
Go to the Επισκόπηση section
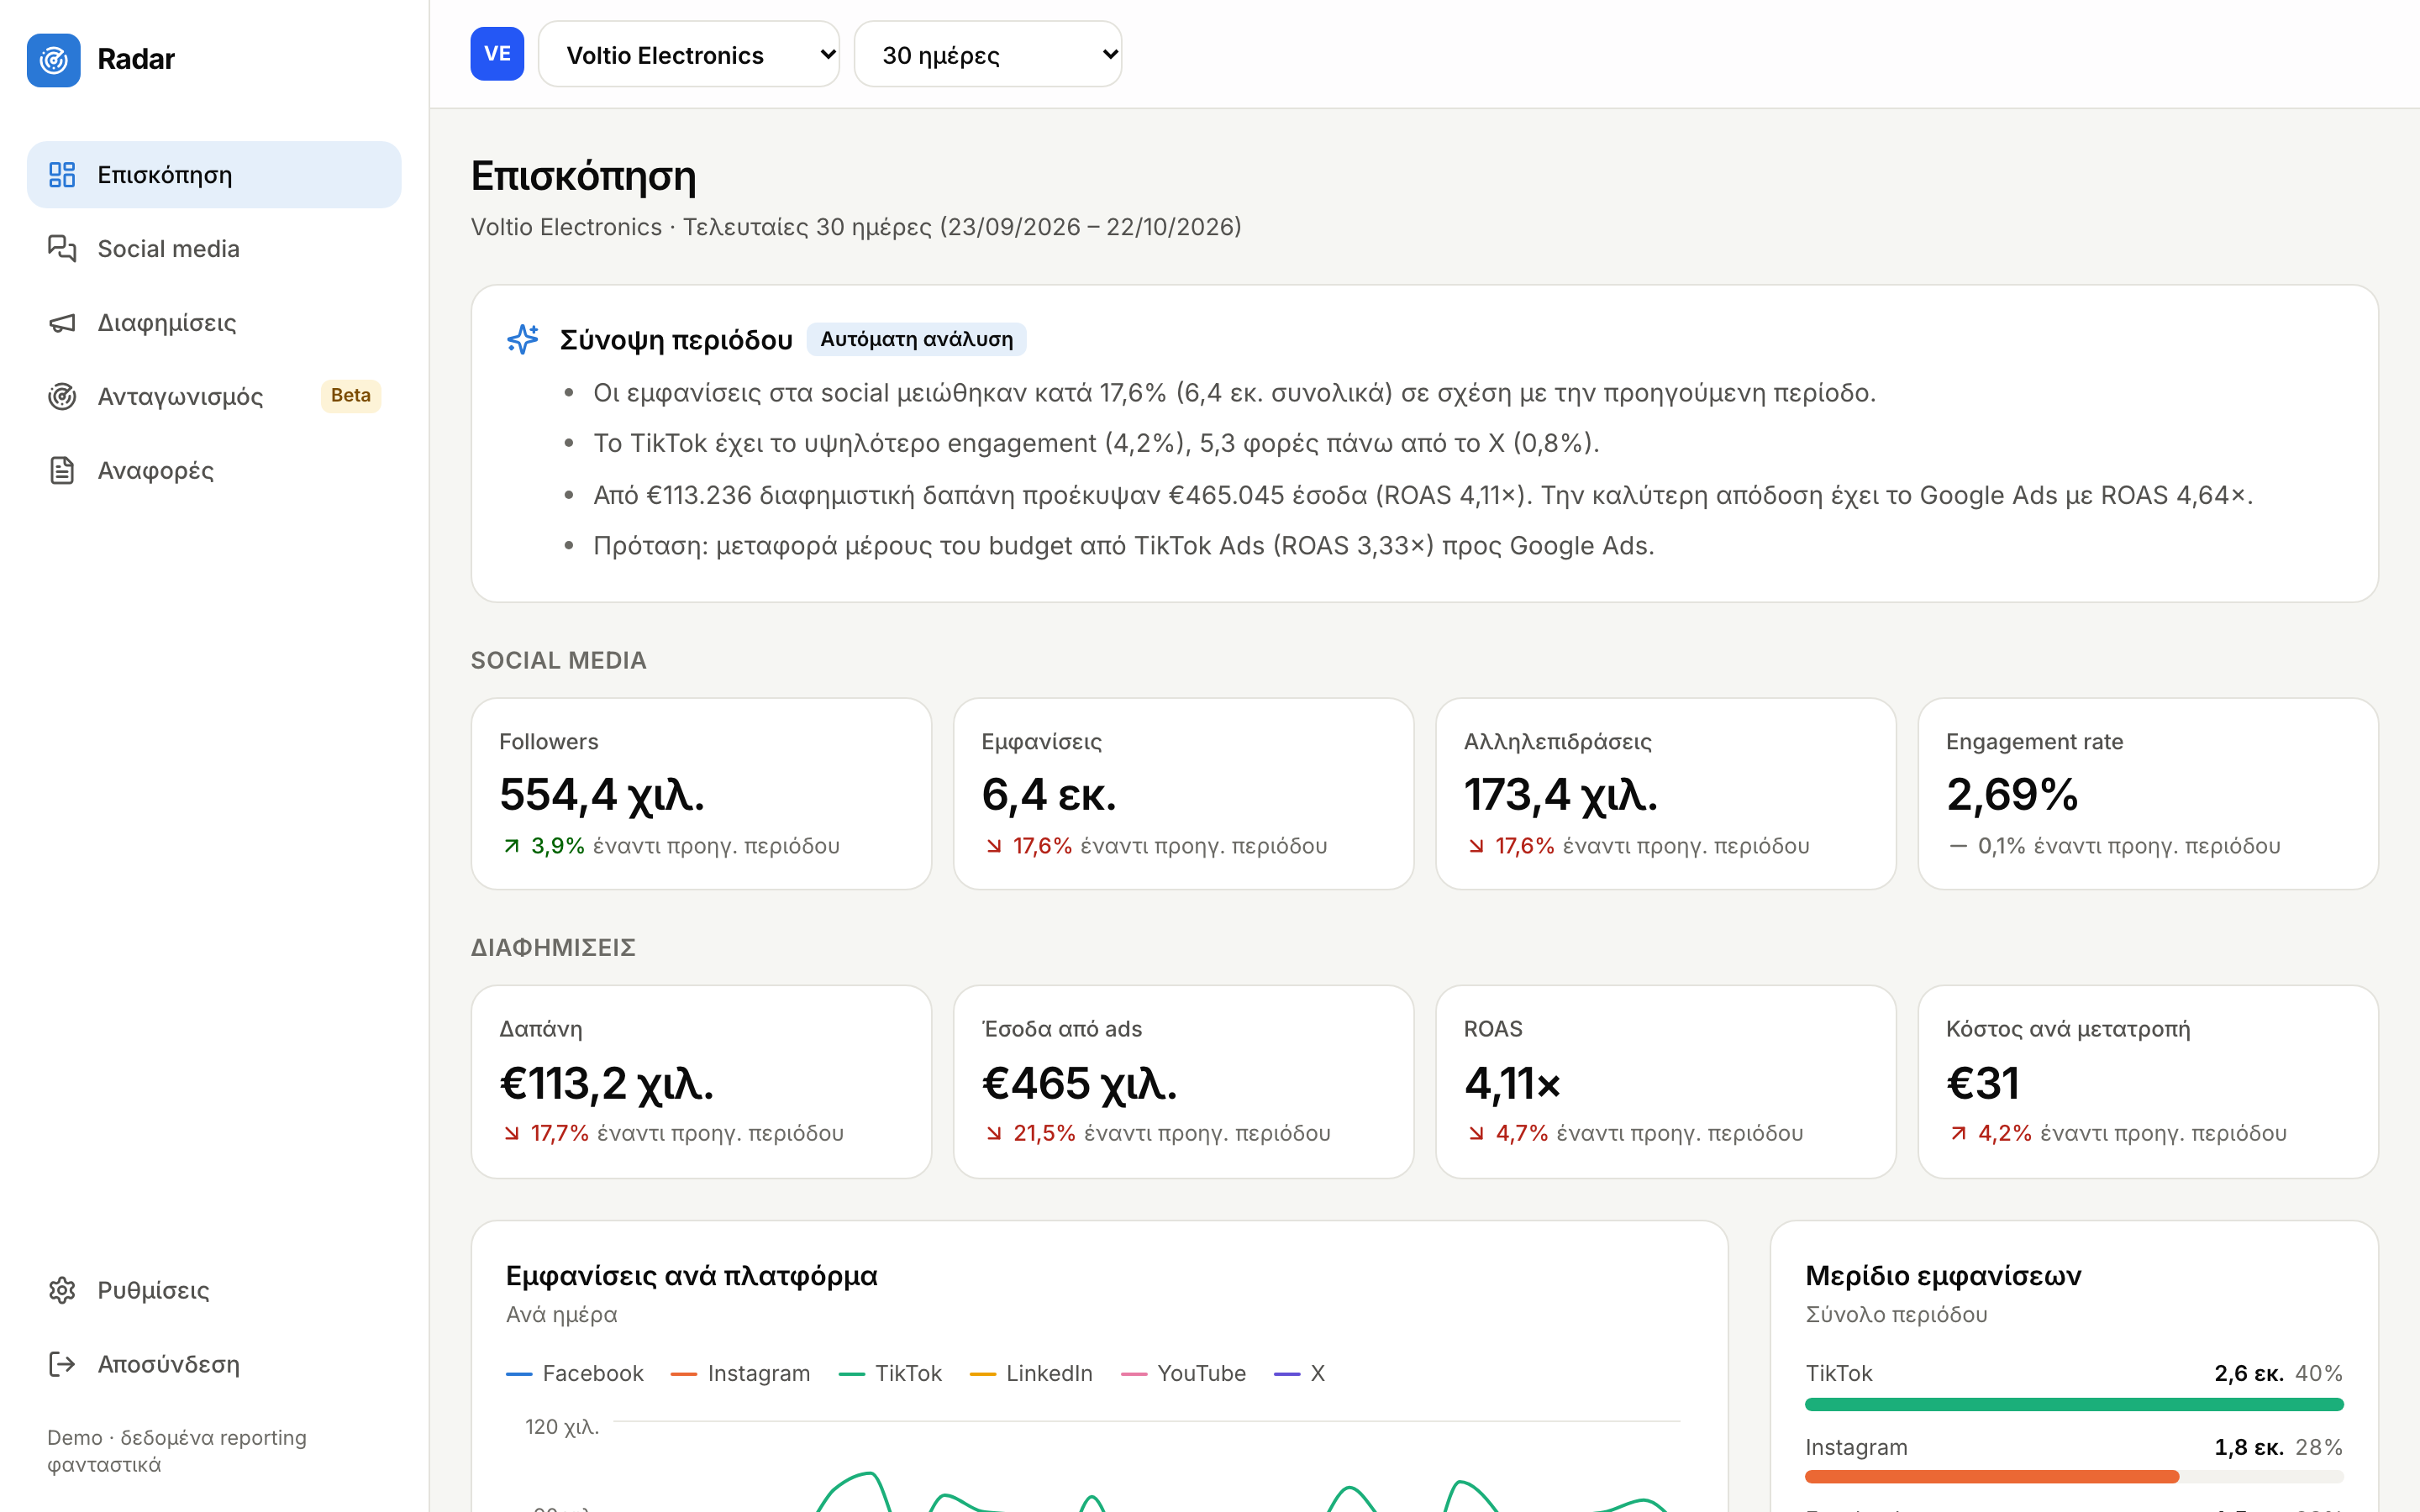click(x=214, y=175)
